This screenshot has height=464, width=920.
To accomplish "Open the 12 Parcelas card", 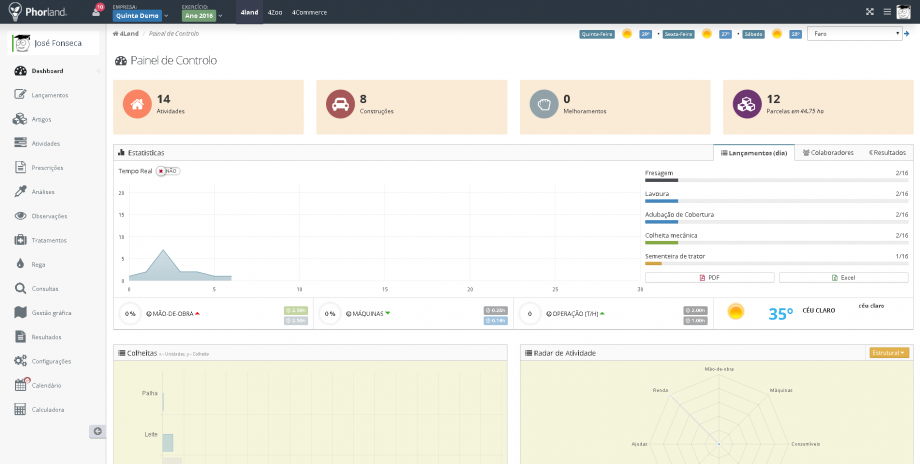I will pyautogui.click(x=818, y=107).
